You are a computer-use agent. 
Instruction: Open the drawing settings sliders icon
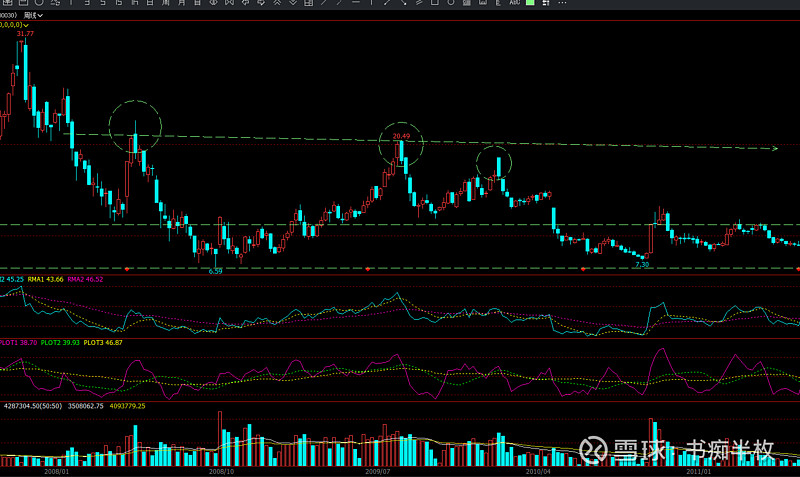coord(545,3)
